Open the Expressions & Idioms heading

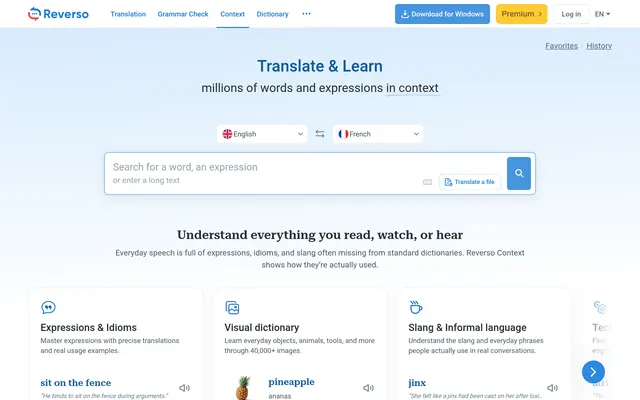89,327
